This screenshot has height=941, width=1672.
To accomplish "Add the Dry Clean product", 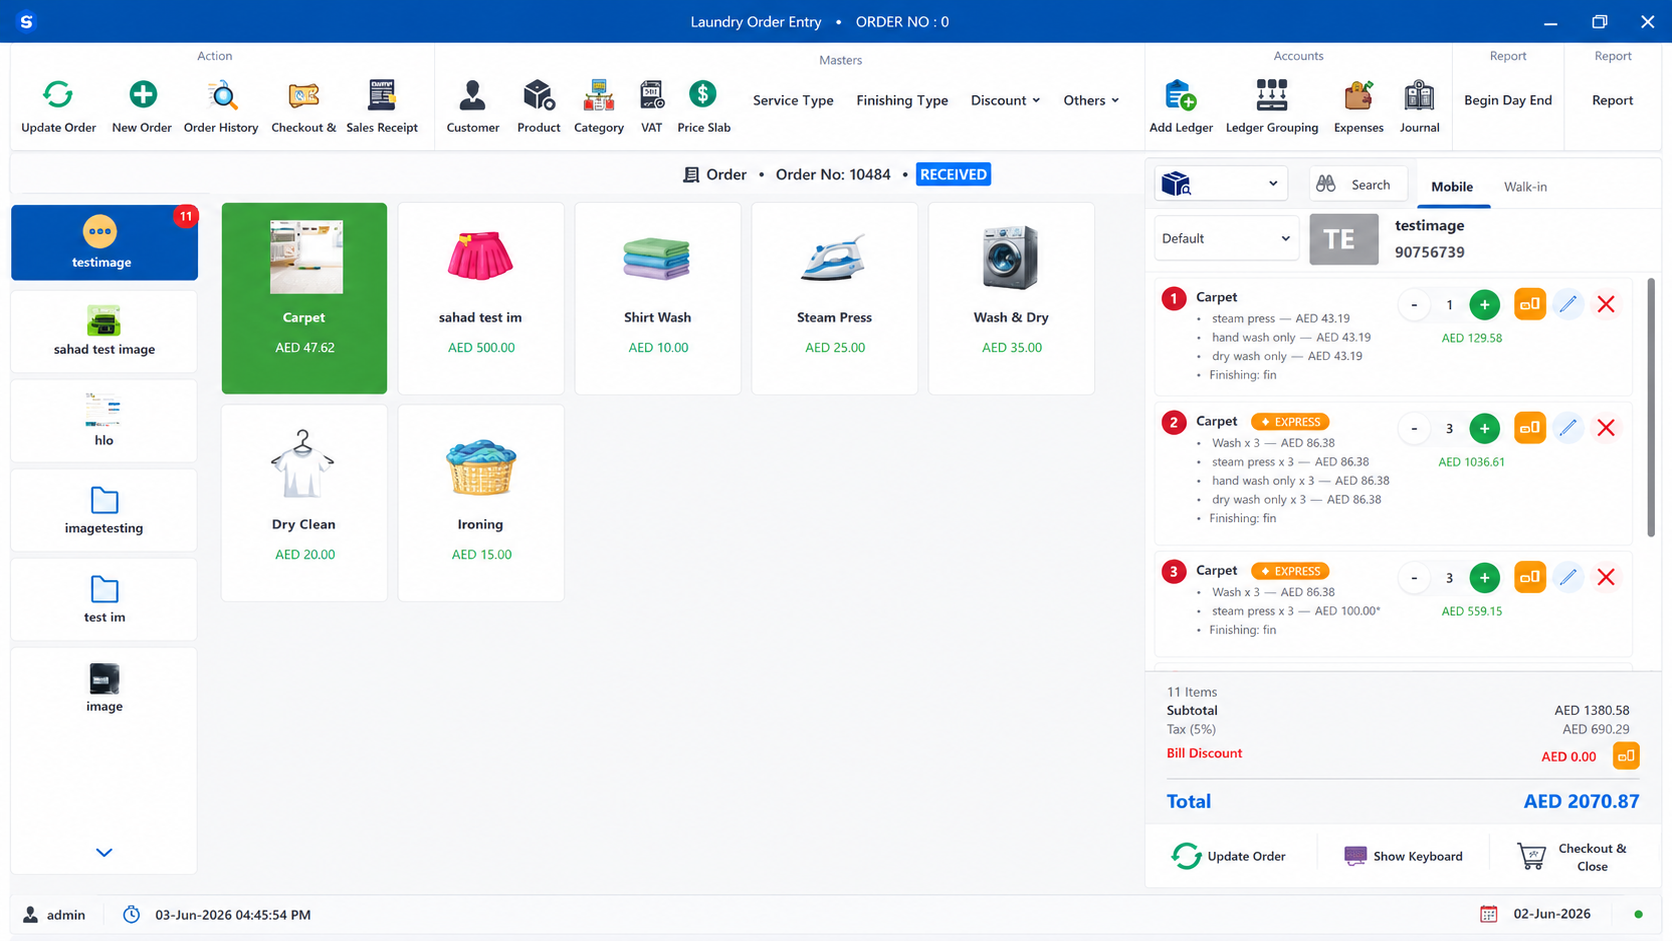I will [x=304, y=503].
